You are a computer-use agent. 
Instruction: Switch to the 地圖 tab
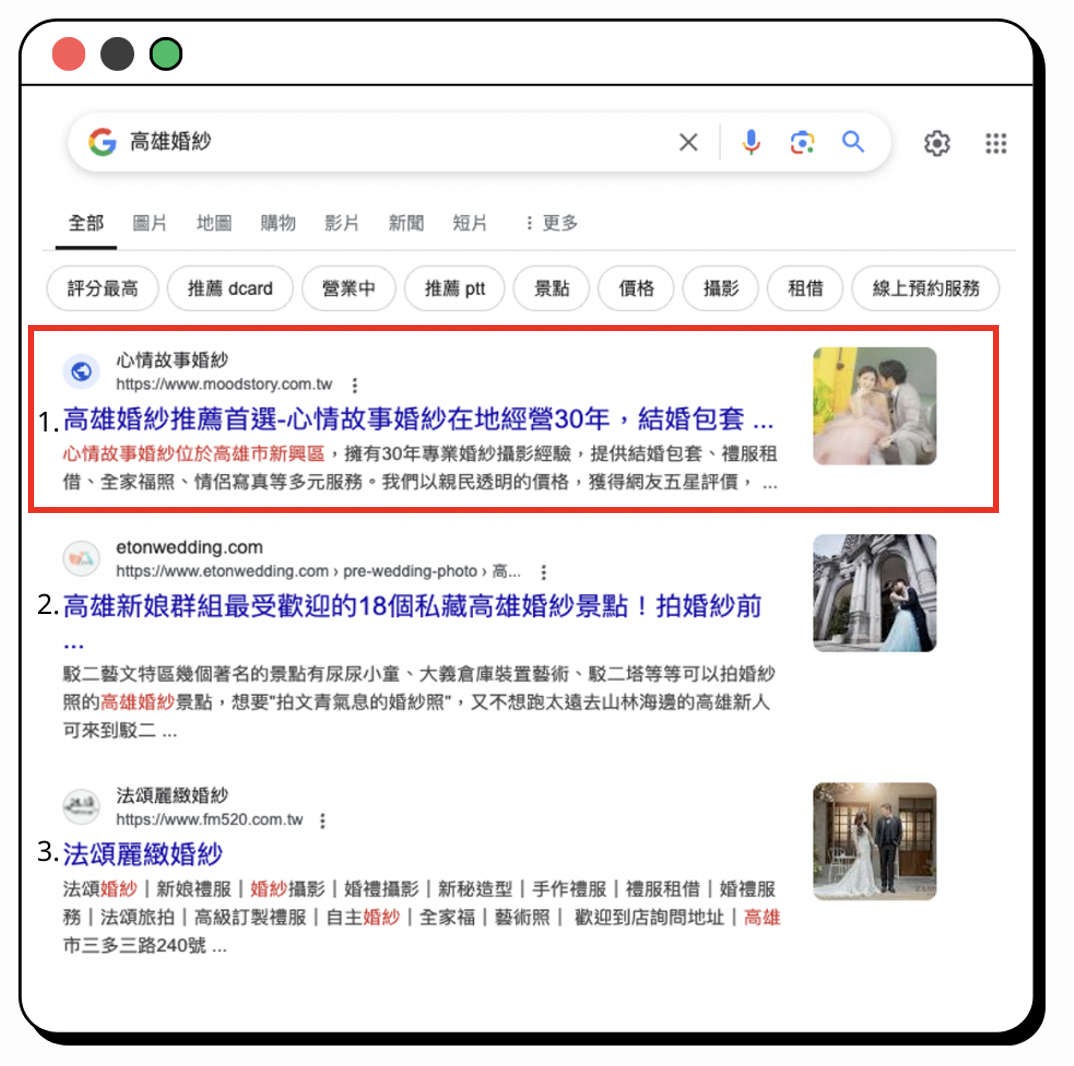click(214, 223)
